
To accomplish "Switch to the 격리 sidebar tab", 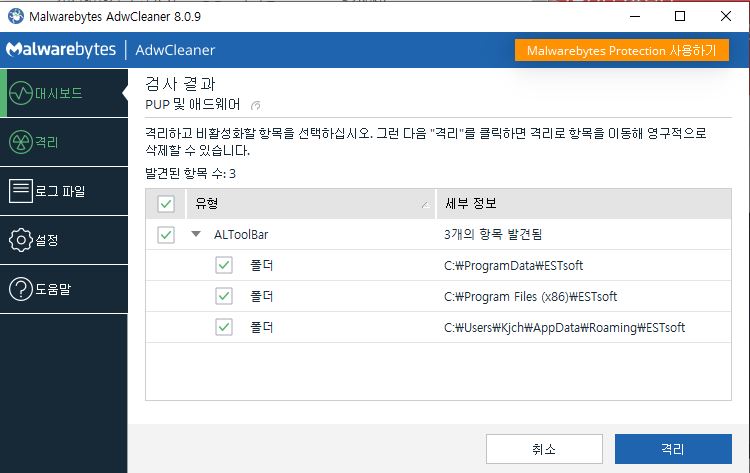I will [64, 142].
